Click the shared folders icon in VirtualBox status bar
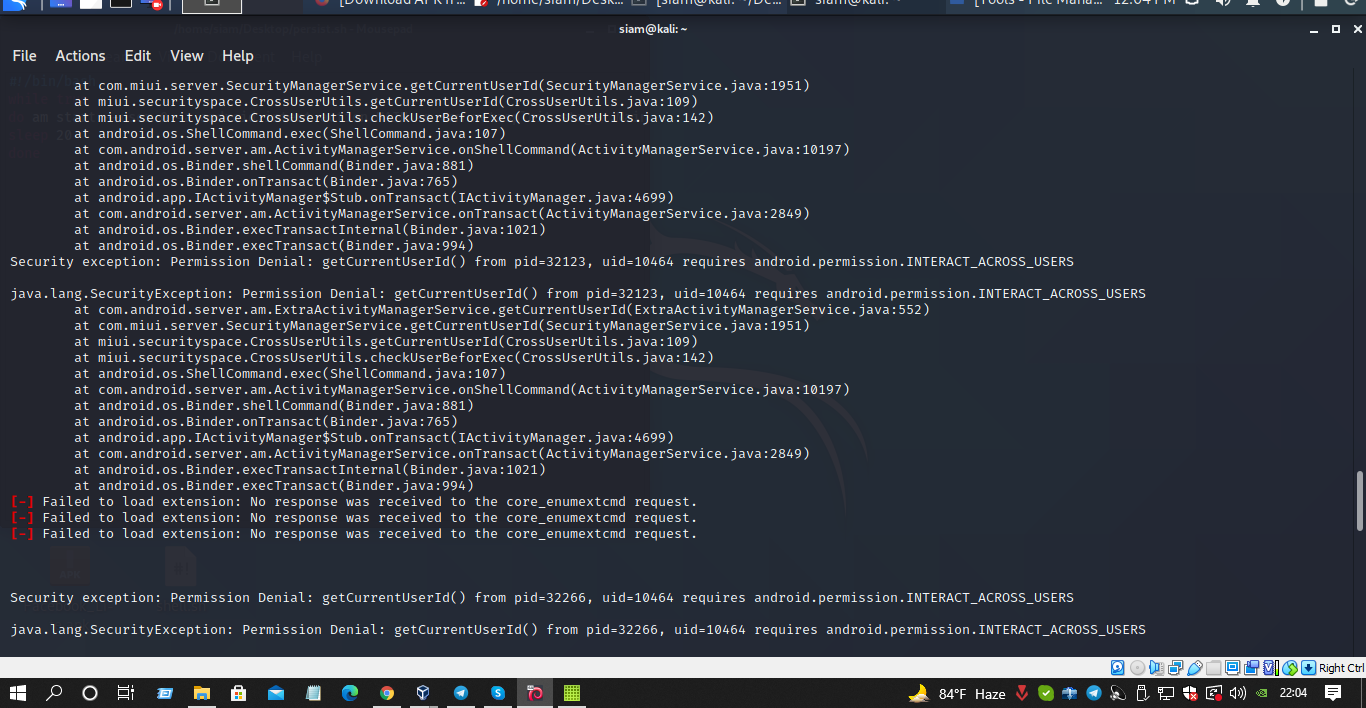Screen dimensions: 1366x708 click(x=1212, y=667)
